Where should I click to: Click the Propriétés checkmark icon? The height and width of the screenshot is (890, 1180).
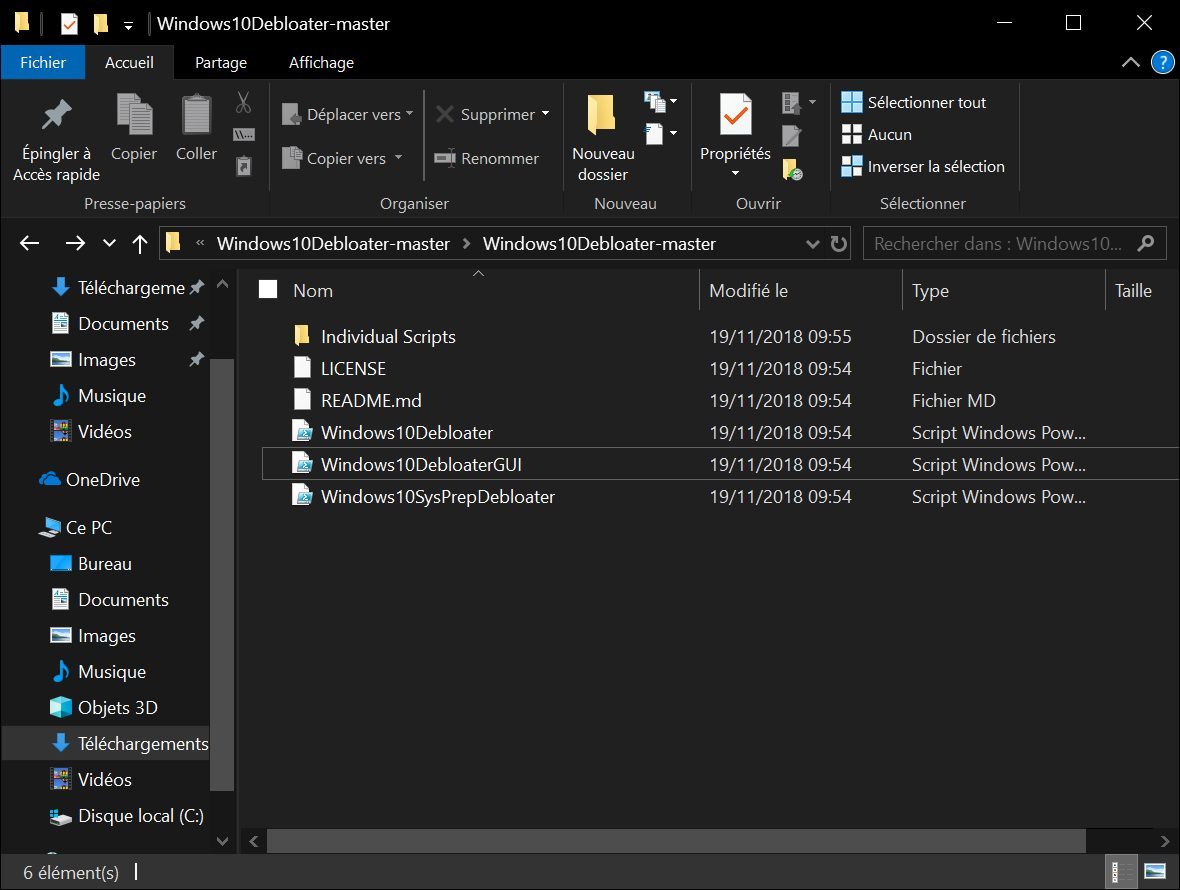735,114
